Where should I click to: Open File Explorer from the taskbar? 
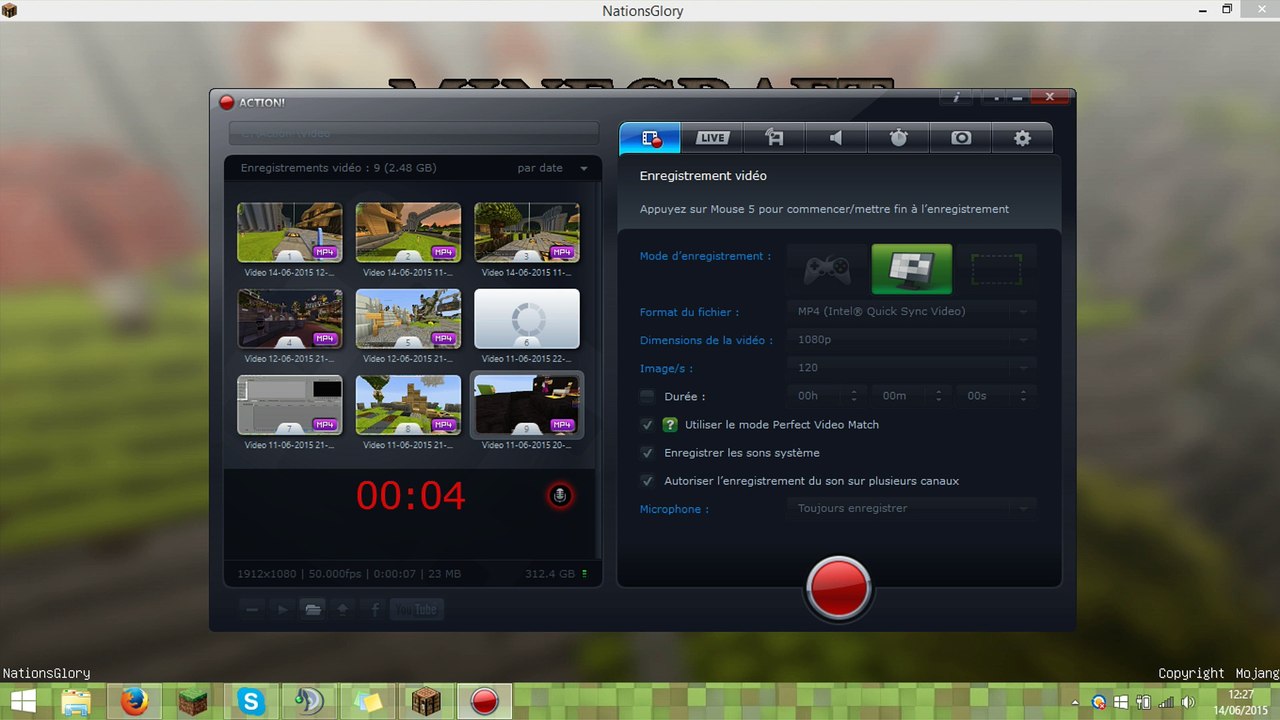pyautogui.click(x=77, y=701)
